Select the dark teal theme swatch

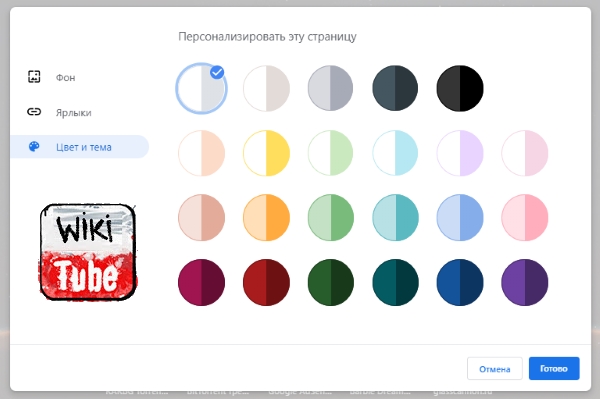pyautogui.click(x=395, y=282)
